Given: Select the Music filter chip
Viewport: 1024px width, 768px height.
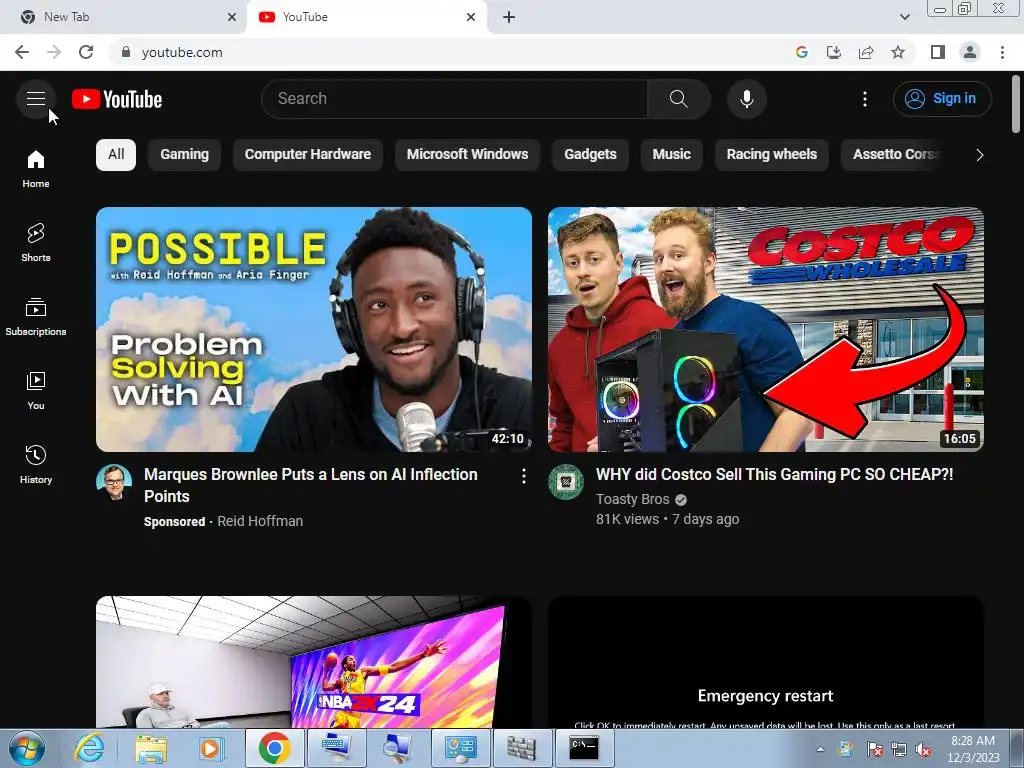Looking at the screenshot, I should click(x=671, y=155).
